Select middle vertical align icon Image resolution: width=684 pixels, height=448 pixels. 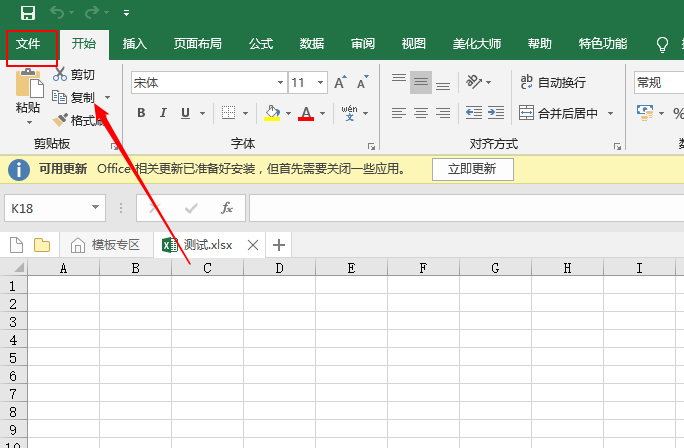(421, 82)
